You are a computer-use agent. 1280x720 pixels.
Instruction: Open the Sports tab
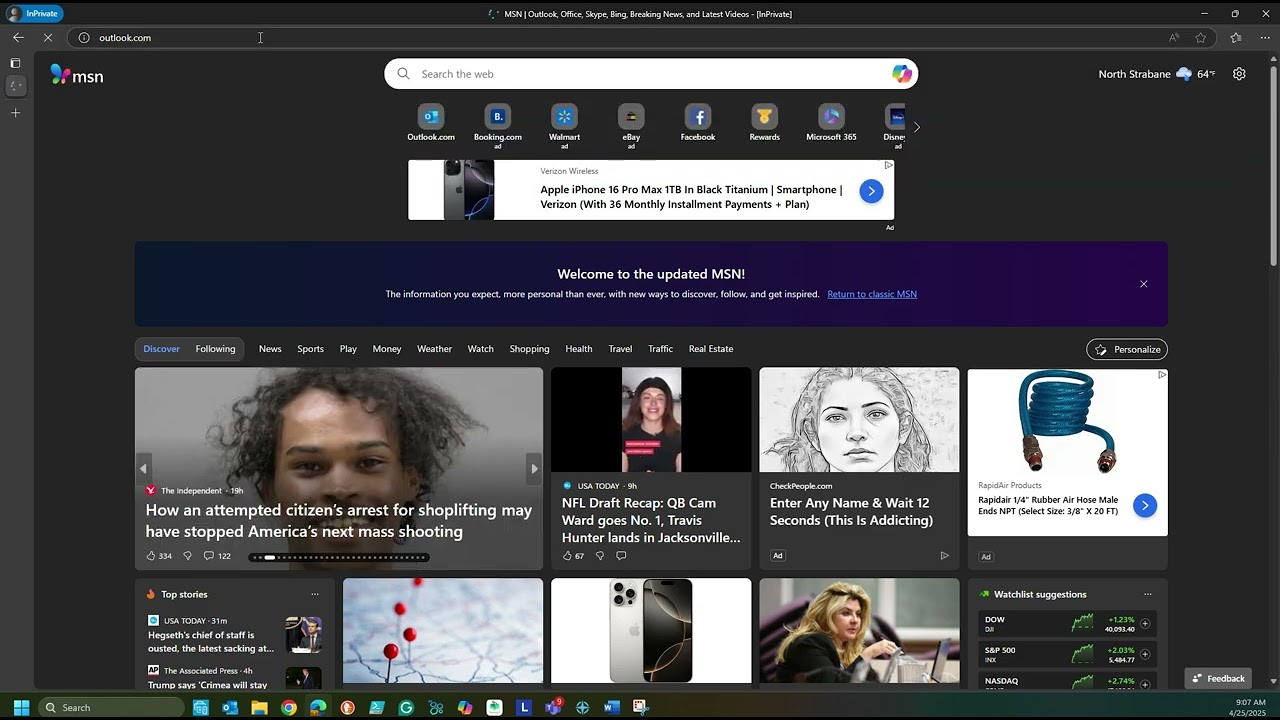[310, 349]
